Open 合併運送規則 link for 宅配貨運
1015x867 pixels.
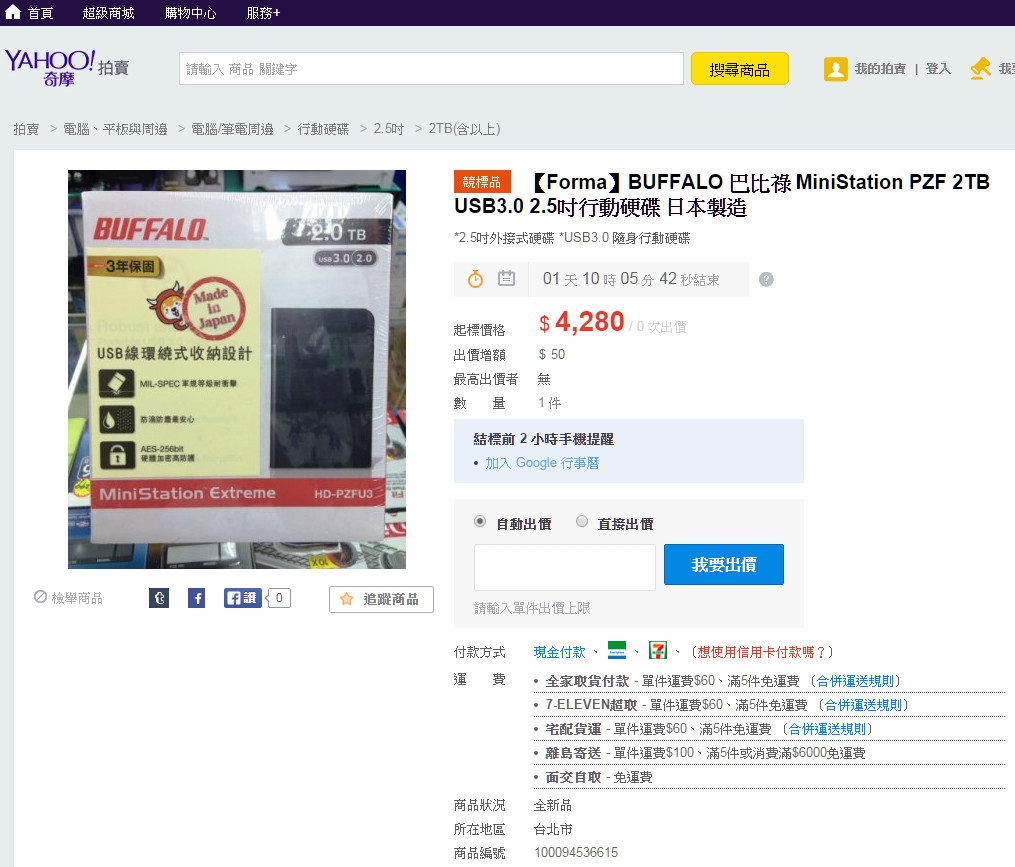coord(827,729)
